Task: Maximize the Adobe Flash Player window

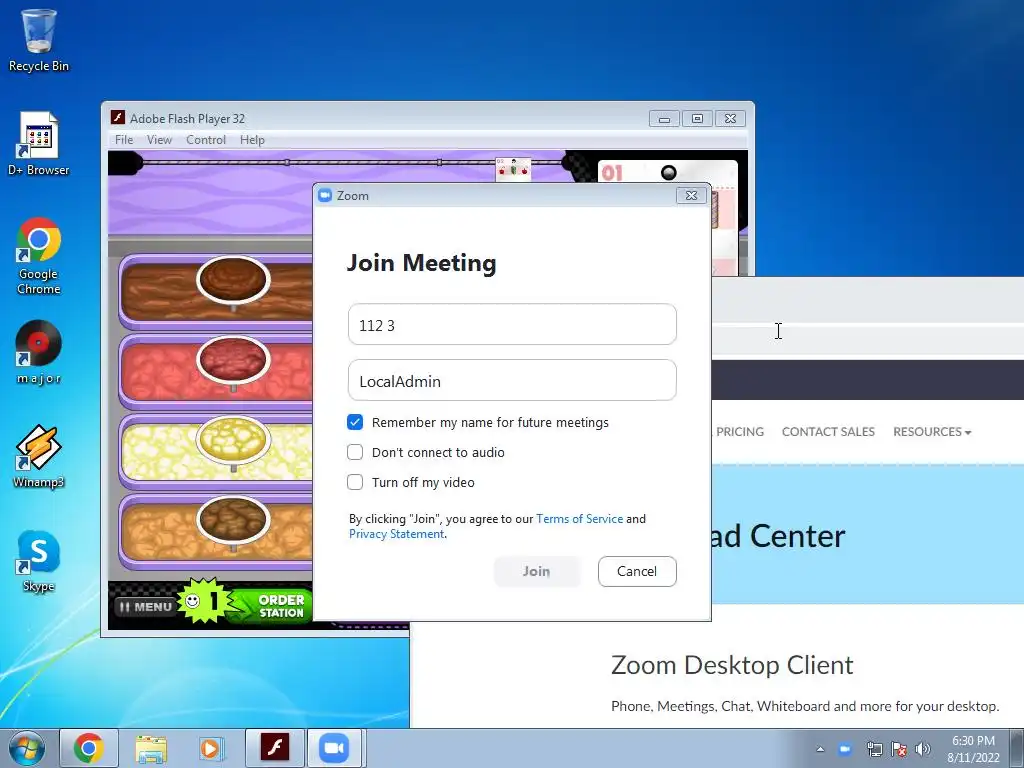Action: coord(697,119)
